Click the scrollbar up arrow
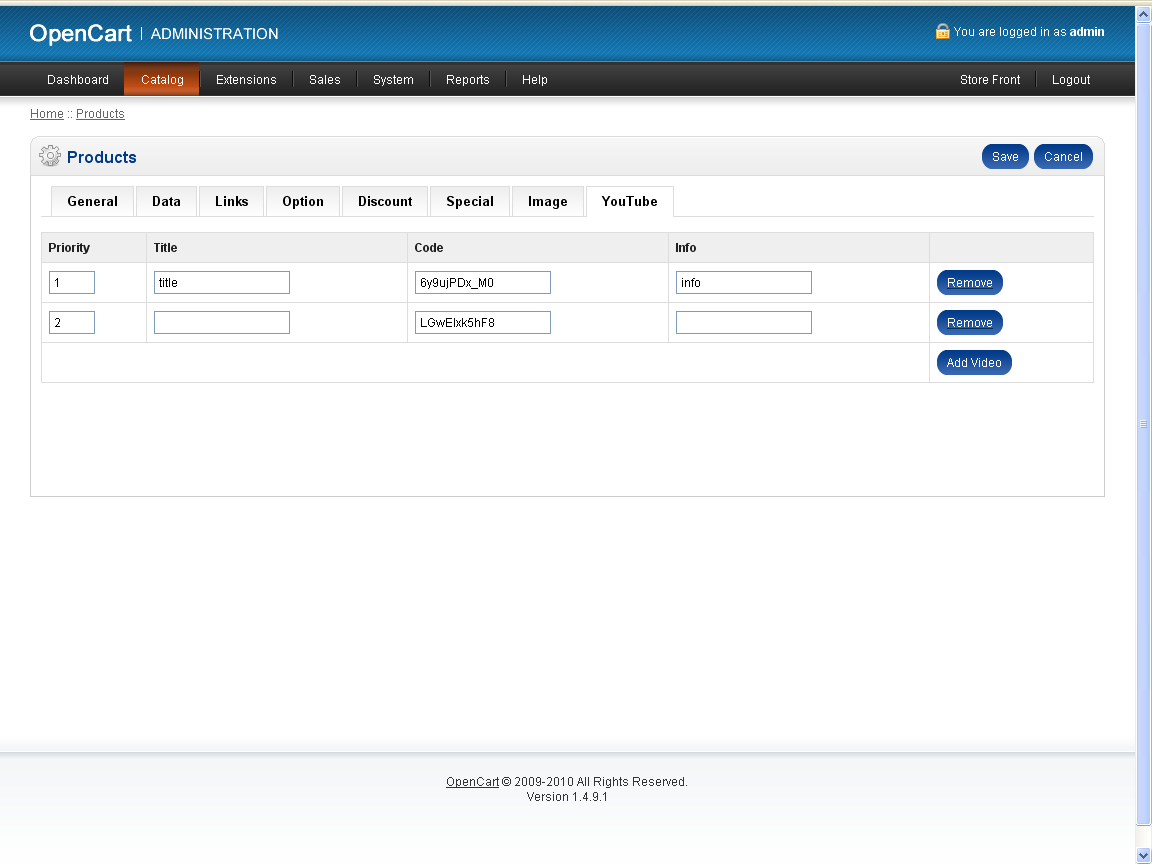1152x864 pixels. [1143, 14]
